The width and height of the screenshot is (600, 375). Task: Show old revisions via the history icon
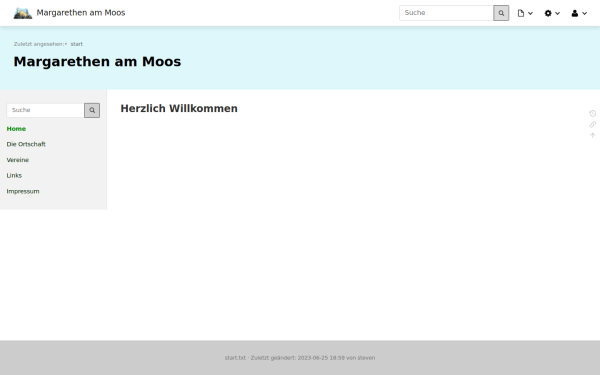pyautogui.click(x=592, y=113)
